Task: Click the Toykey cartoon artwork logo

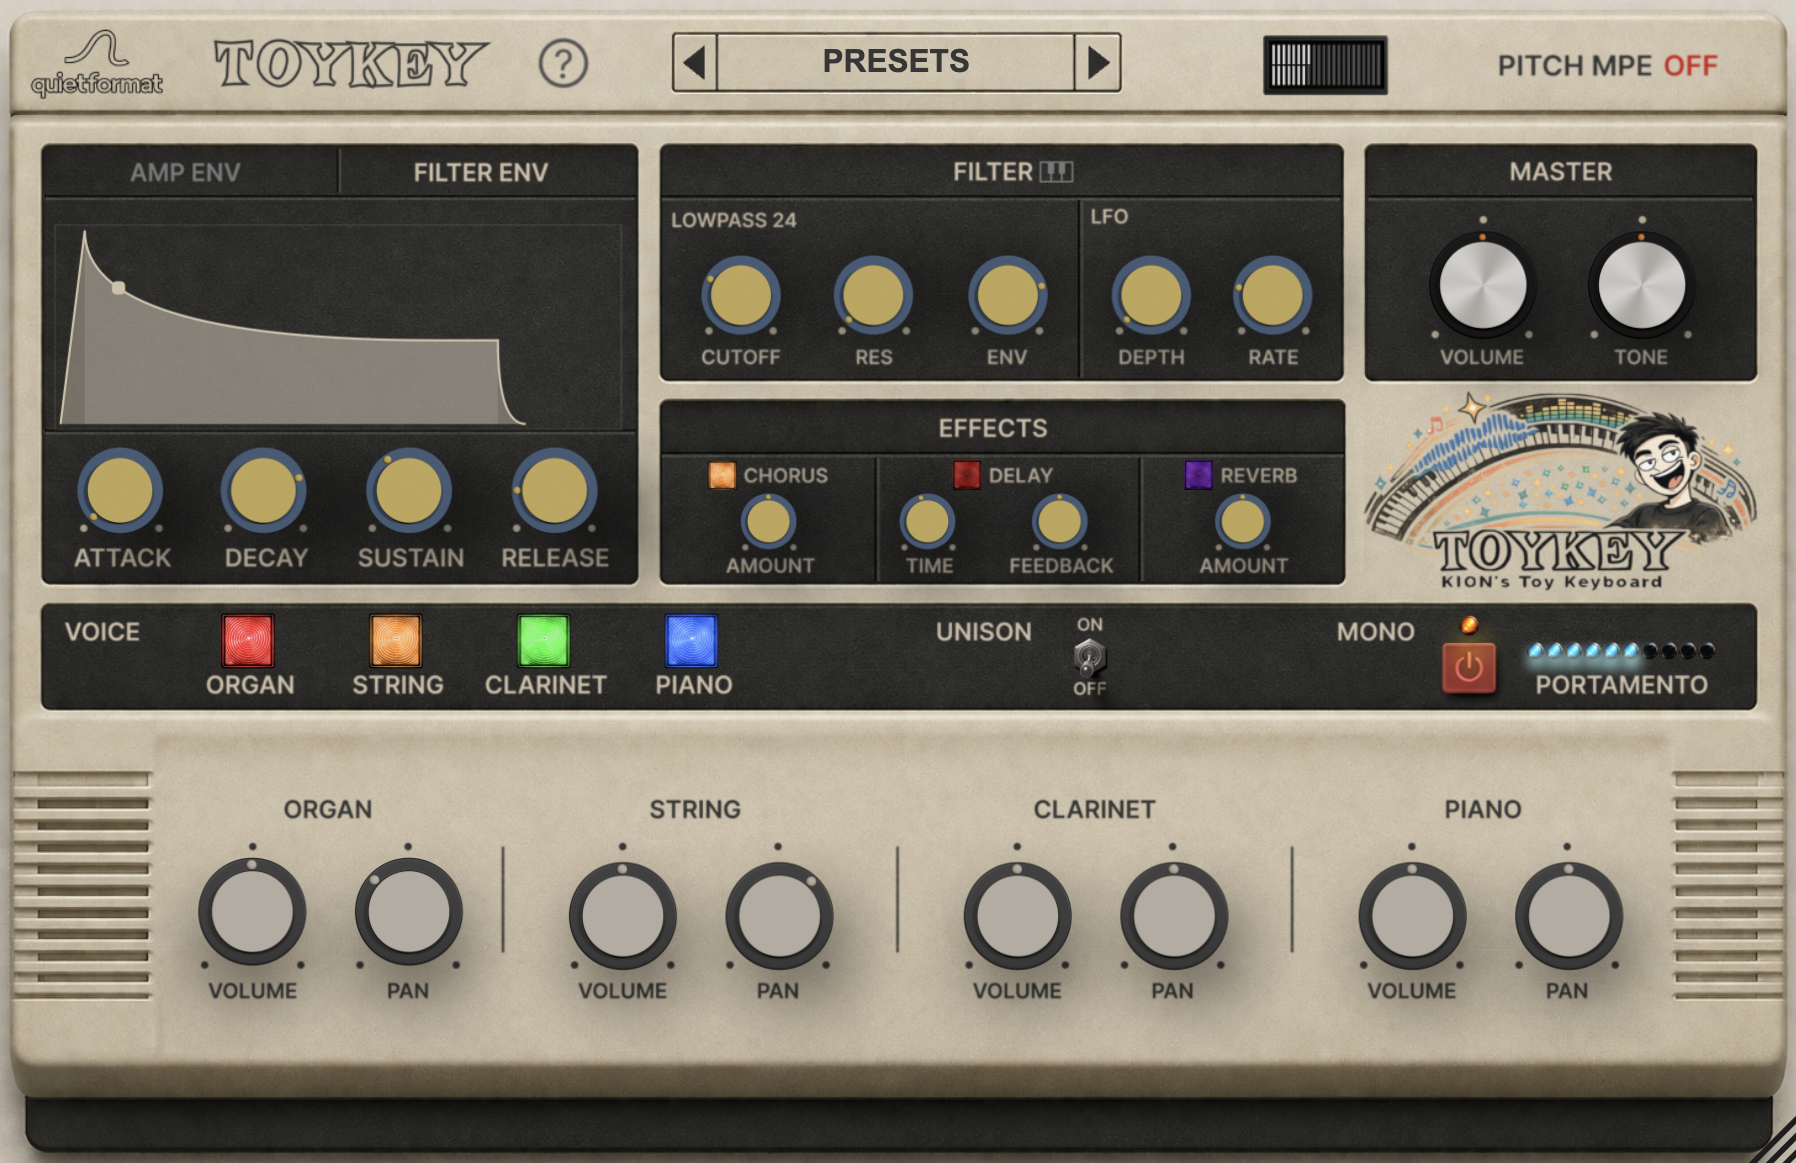Action: (1560, 490)
